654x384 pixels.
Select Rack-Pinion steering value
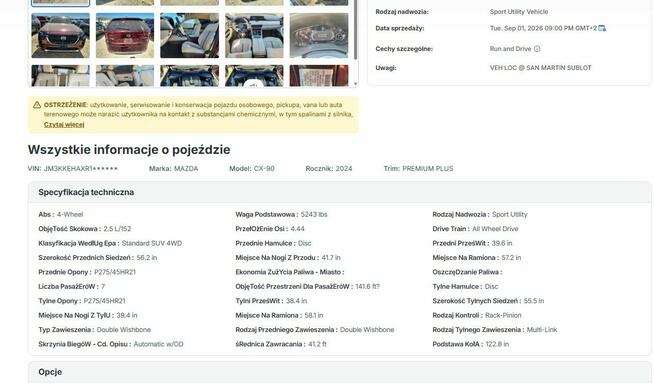click(x=503, y=316)
